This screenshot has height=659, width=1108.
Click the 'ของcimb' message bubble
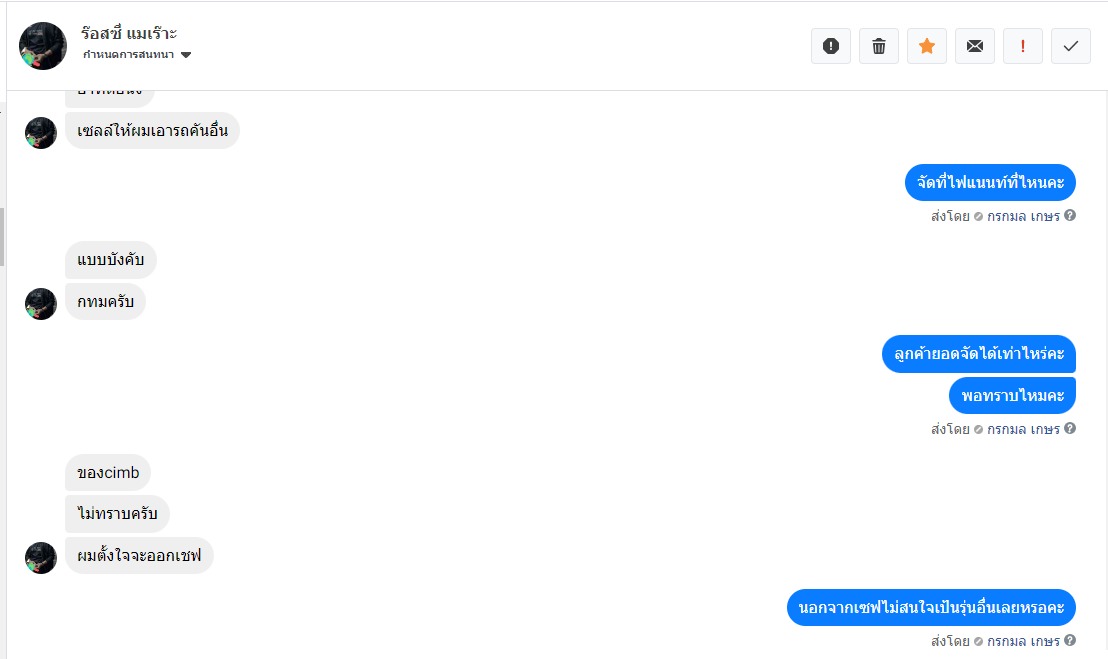[108, 473]
